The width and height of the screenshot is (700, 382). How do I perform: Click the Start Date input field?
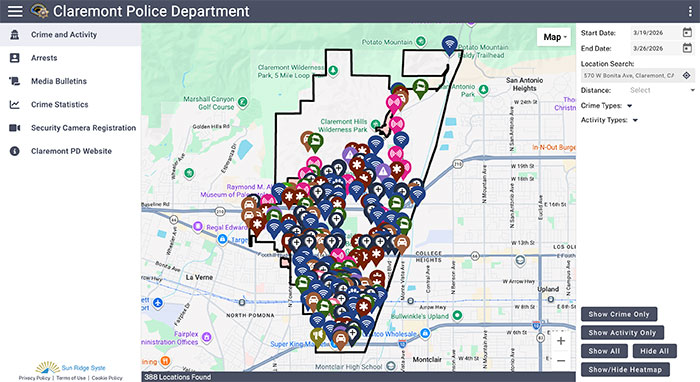[x=656, y=33]
